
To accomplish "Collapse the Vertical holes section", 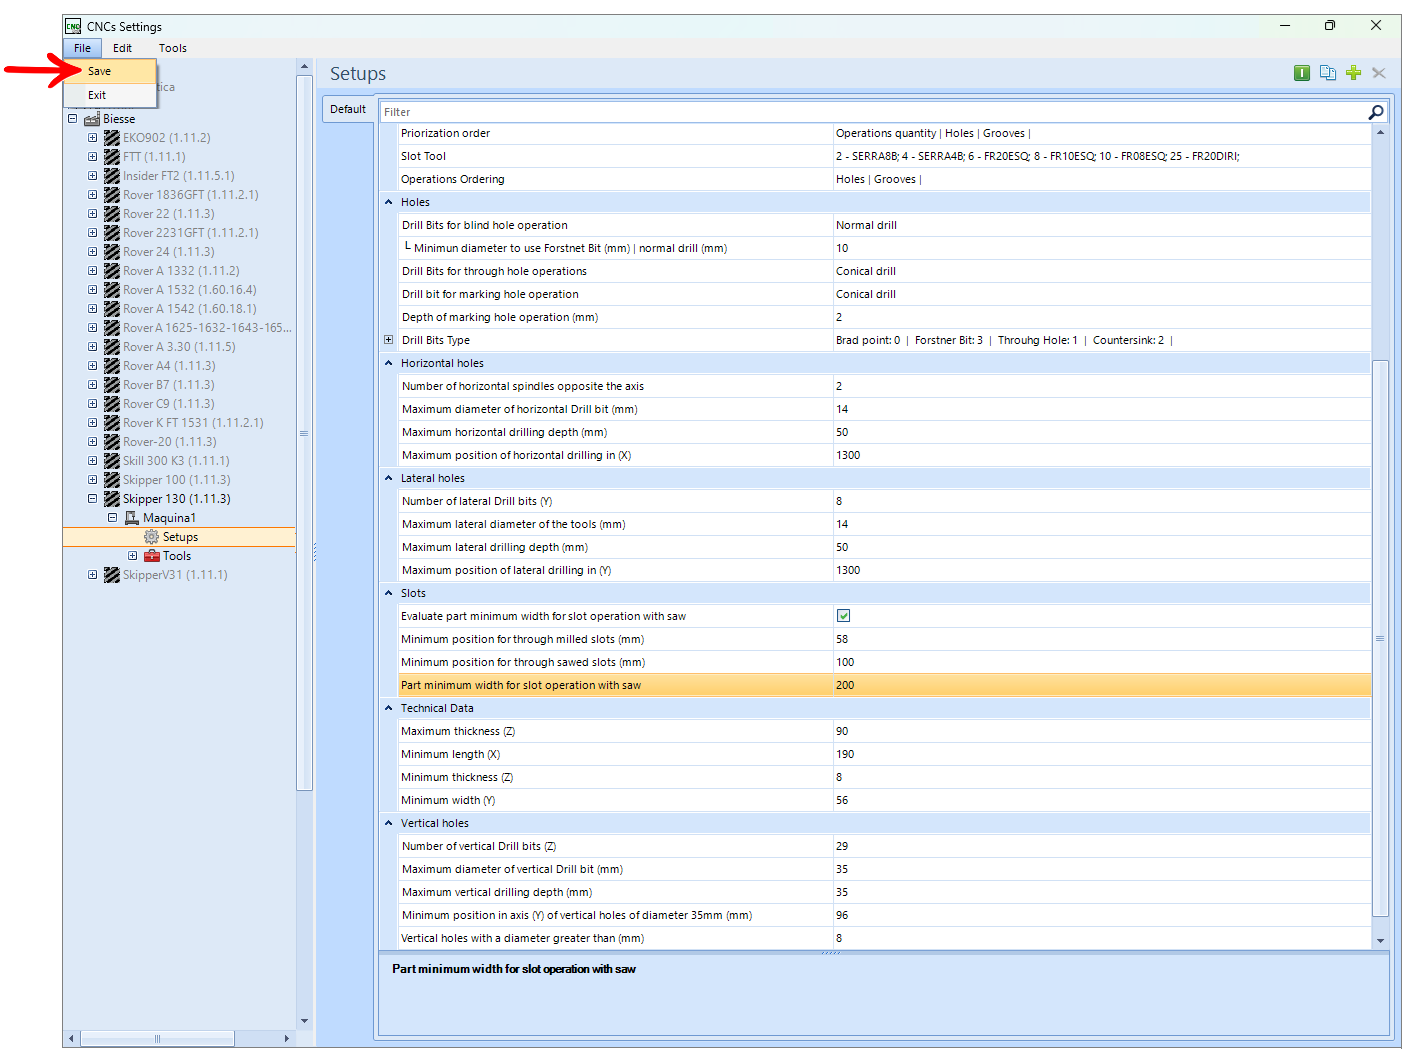I will (x=389, y=823).
